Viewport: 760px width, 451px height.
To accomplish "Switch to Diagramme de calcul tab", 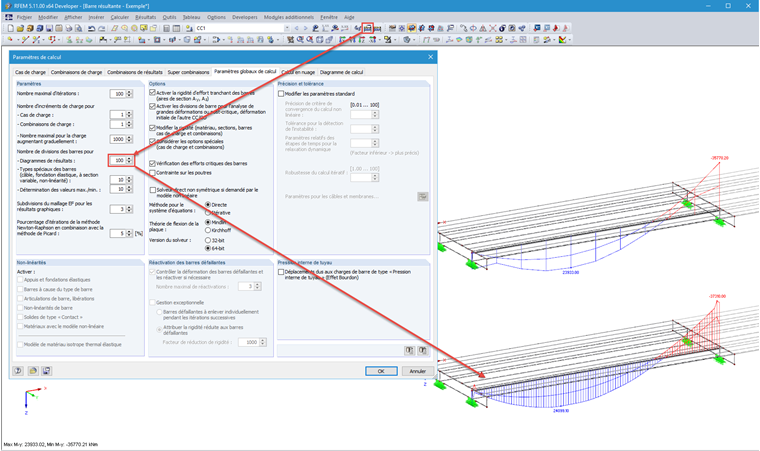I will [341, 72].
